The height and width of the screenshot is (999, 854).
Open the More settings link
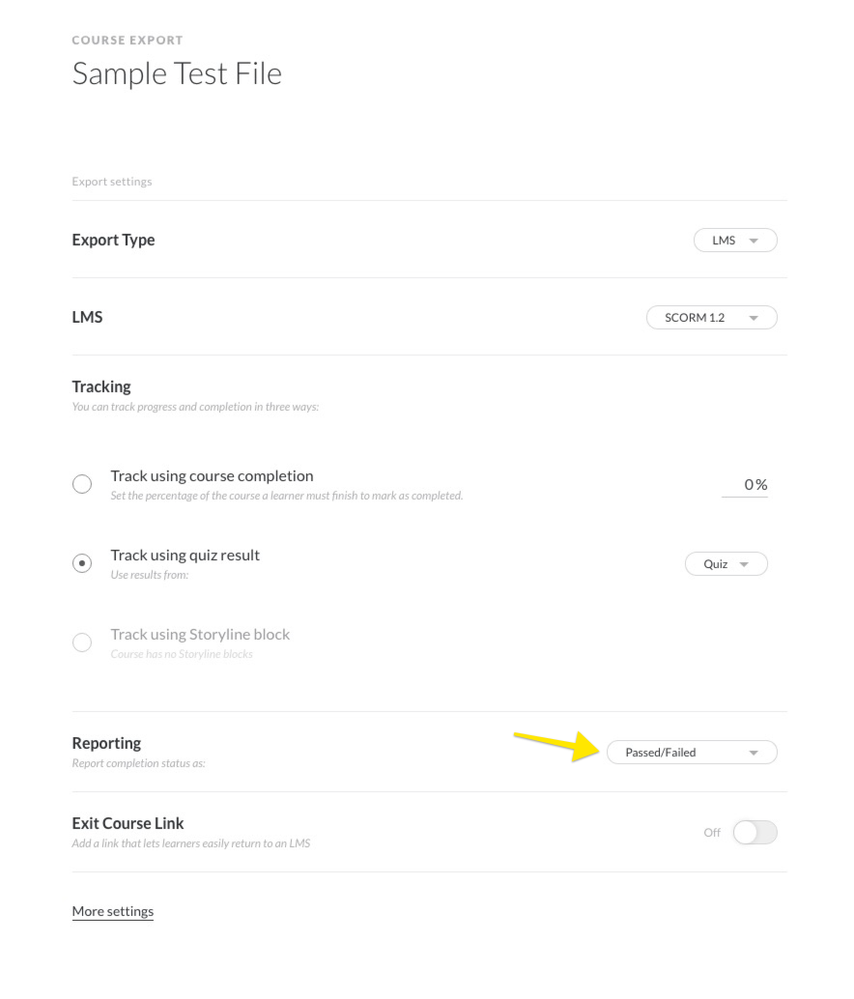(113, 911)
